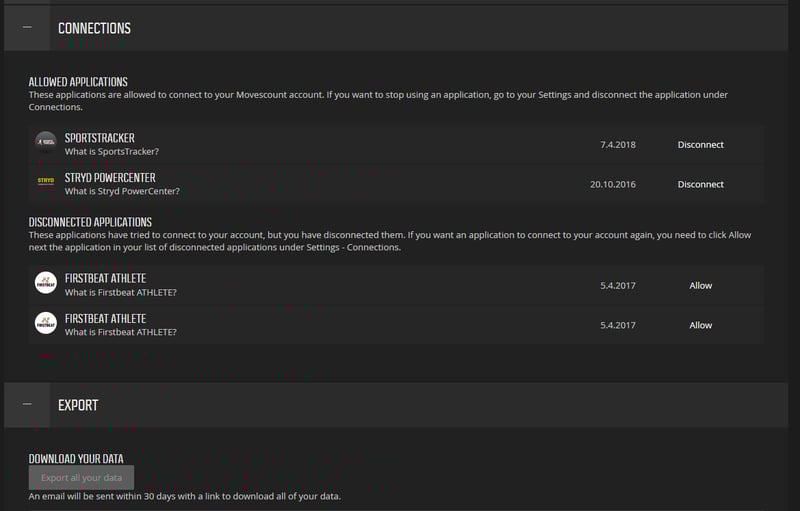800x511 pixels.
Task: Collapse the Export section using minus icon
Action: tap(27, 405)
